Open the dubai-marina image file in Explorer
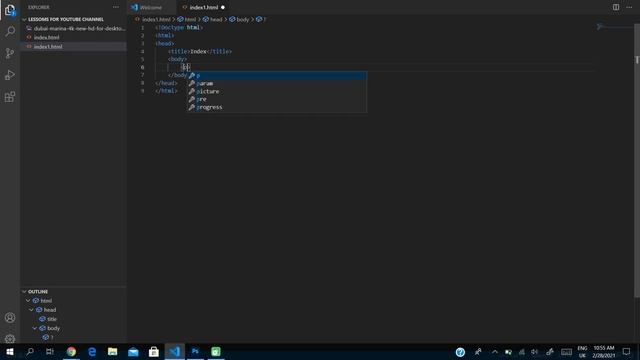The width and height of the screenshot is (640, 360). 73,29
